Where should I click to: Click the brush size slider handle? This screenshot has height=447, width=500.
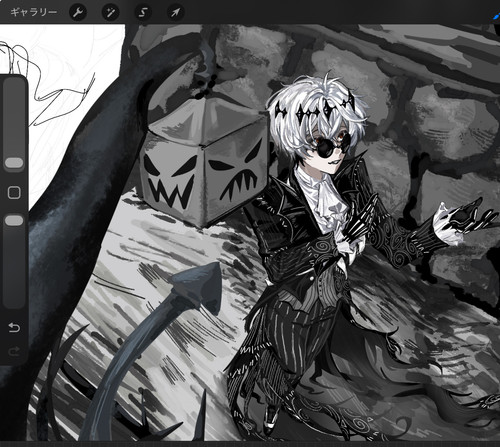(14, 163)
